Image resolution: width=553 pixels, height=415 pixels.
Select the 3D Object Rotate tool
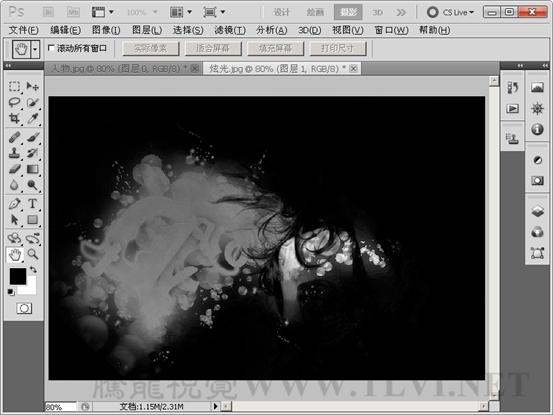(14, 238)
